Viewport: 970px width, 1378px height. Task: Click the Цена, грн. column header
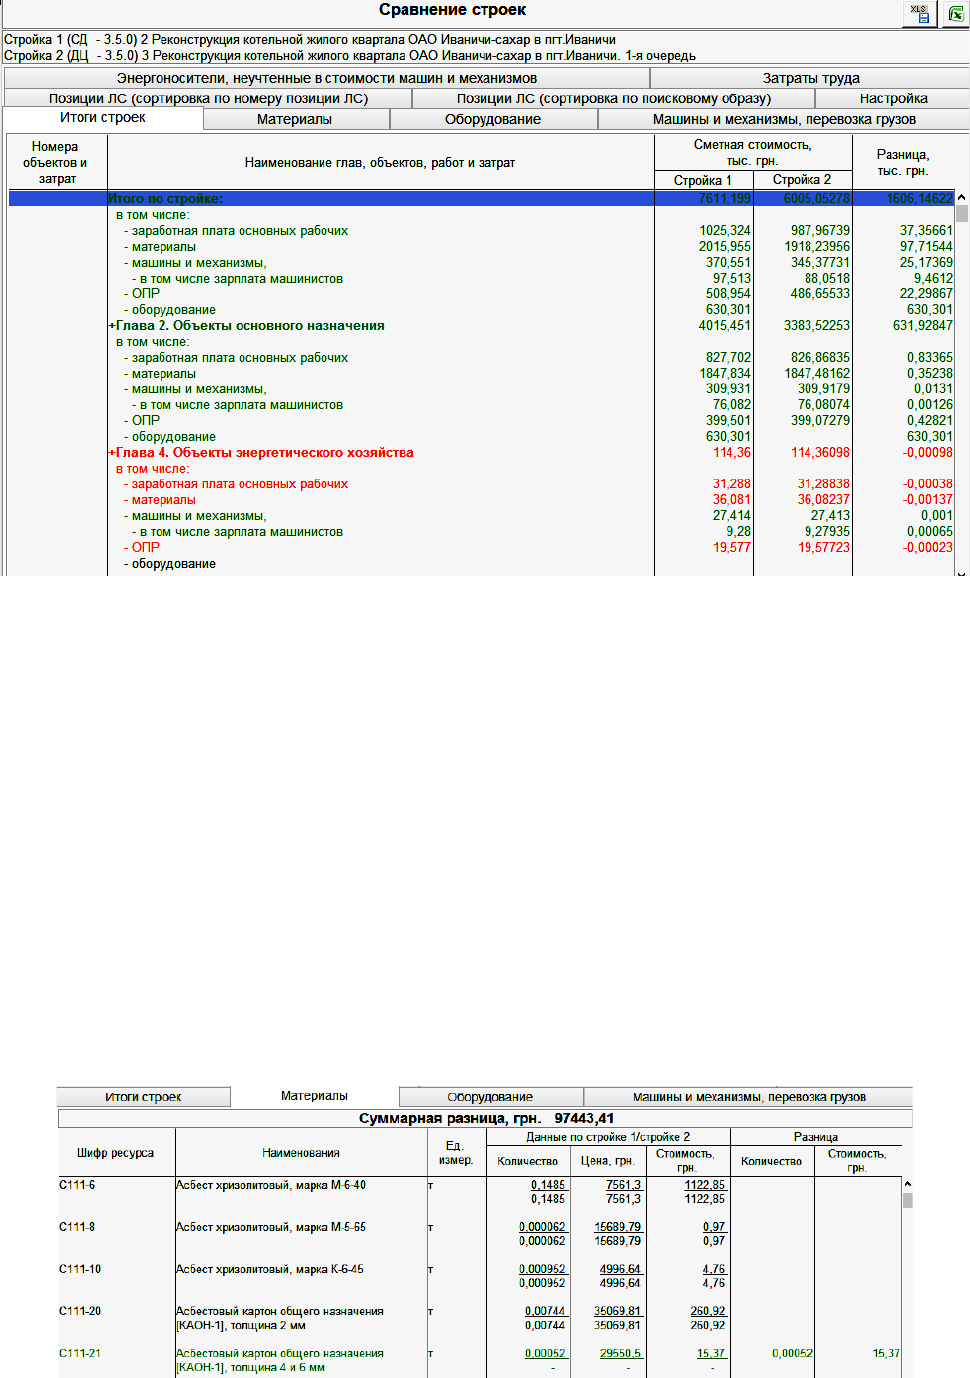(610, 1161)
